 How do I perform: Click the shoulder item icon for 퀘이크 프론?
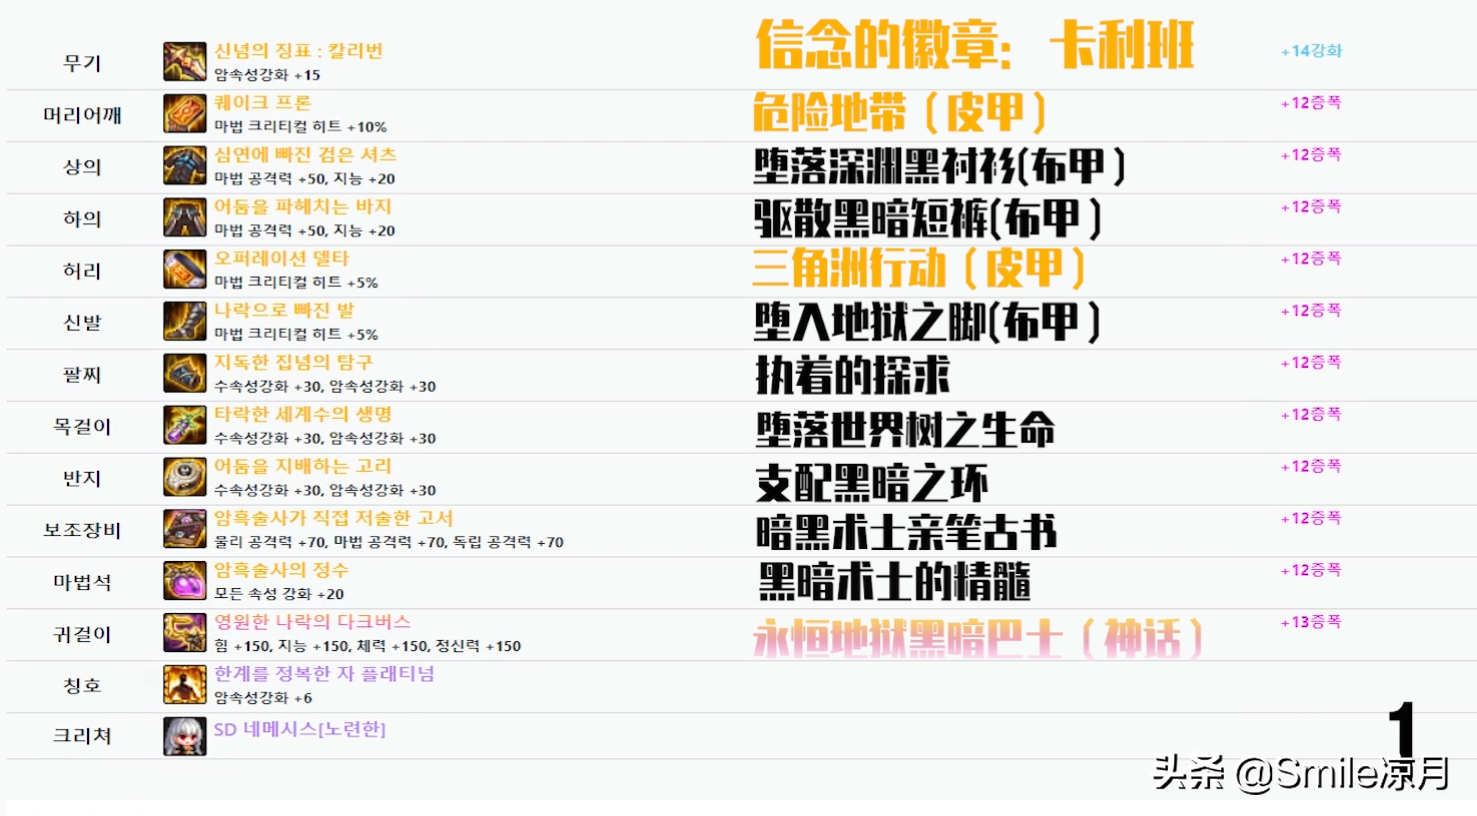[x=185, y=114]
